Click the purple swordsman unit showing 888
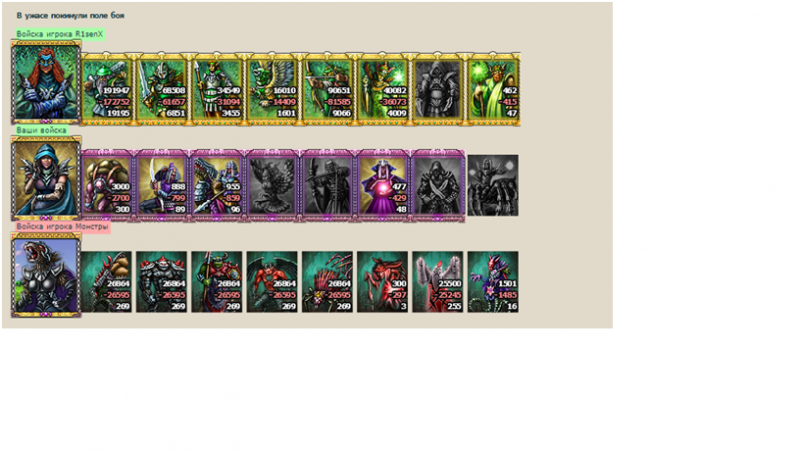Image resolution: width=800 pixels, height=451 pixels. tap(161, 186)
